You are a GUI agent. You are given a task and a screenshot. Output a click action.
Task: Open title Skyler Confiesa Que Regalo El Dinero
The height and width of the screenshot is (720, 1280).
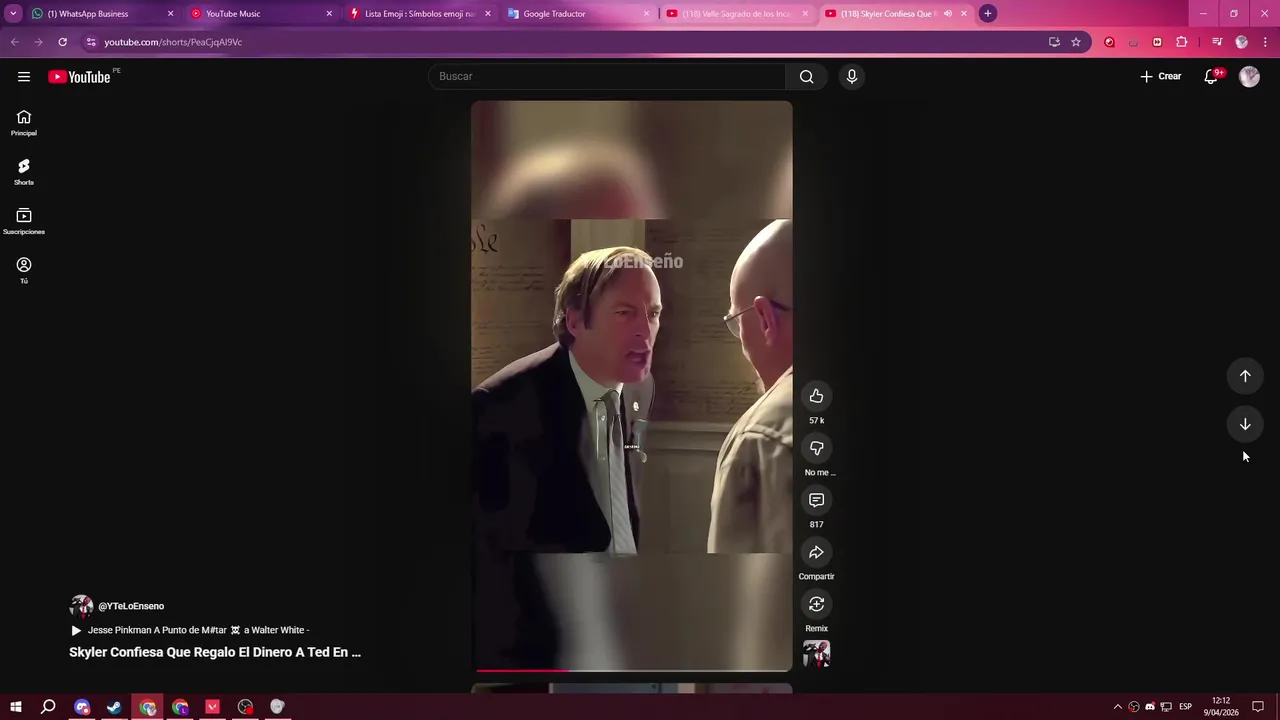point(215,652)
